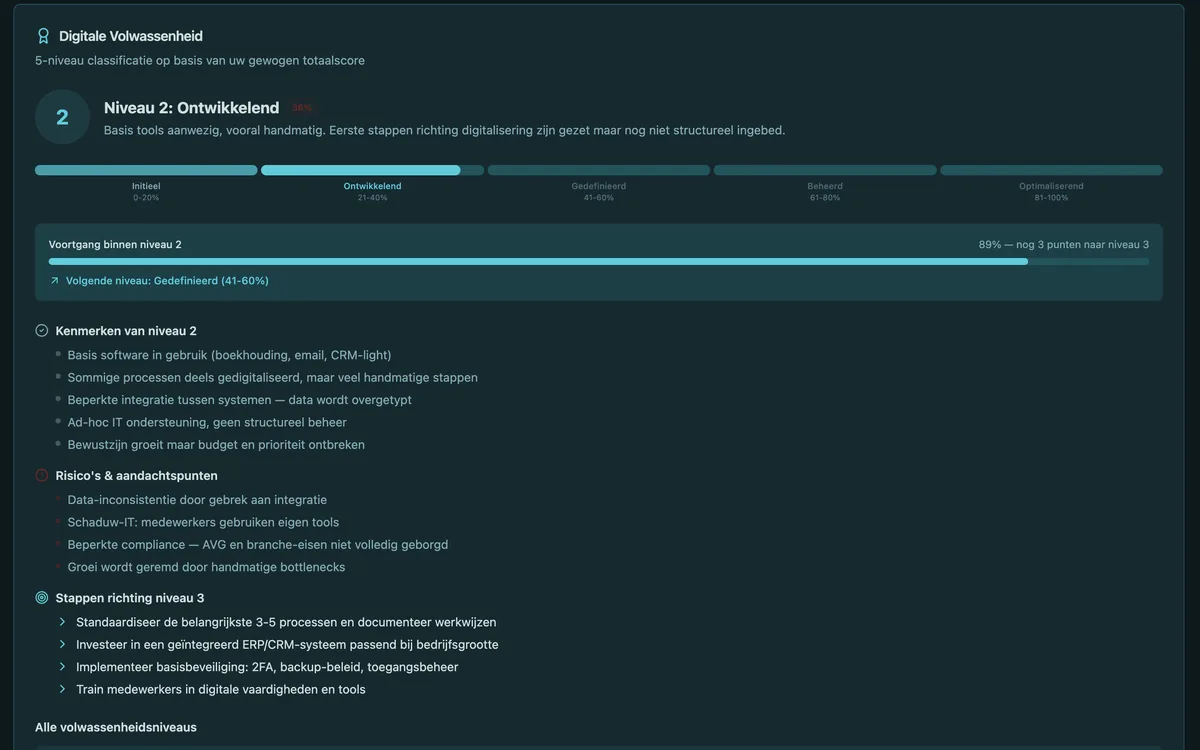Click the Voortgang binnen niveau 2 label
The image size is (1200, 750).
[x=115, y=245]
